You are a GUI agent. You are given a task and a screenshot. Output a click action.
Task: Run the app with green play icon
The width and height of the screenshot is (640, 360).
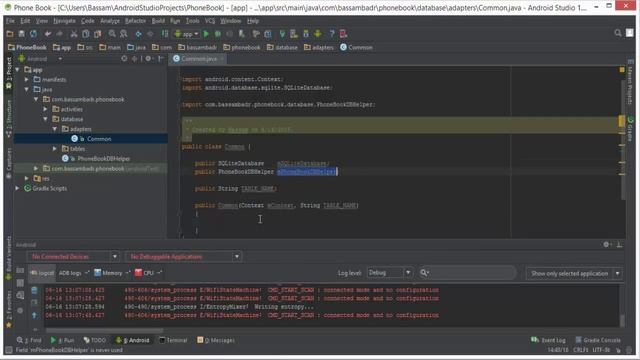coord(207,34)
